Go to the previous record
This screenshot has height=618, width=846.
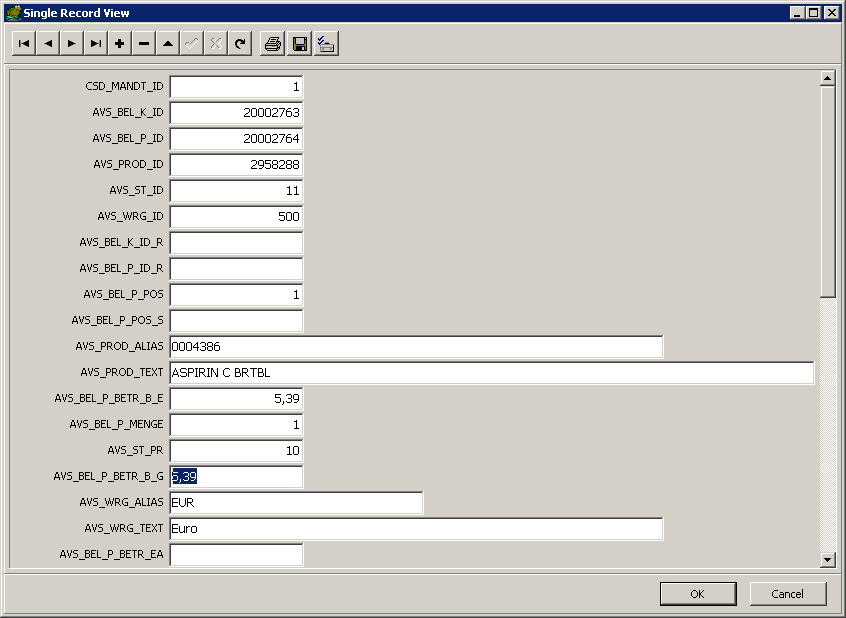click(47, 44)
